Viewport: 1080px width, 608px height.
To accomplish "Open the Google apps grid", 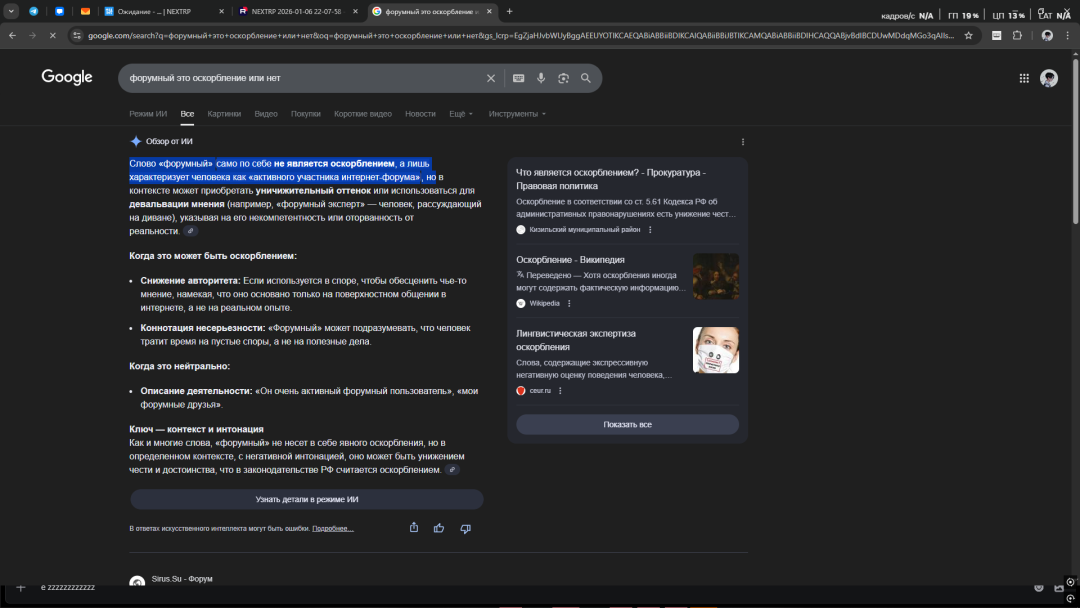I will (x=1024, y=78).
